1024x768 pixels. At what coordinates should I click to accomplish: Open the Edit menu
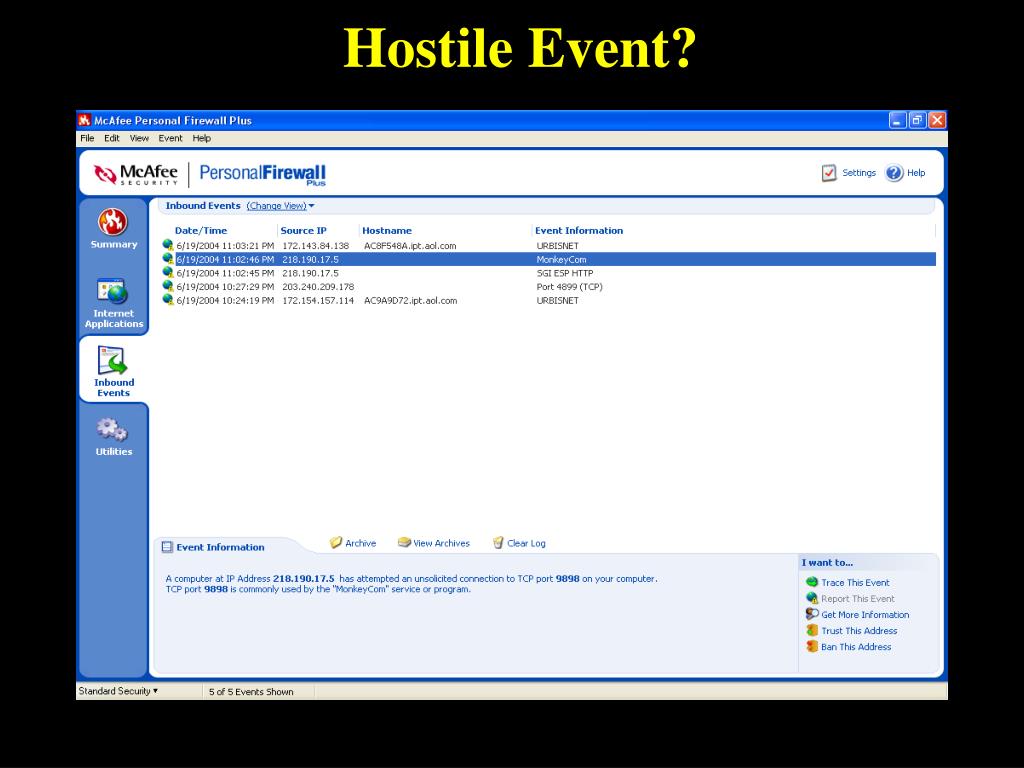tap(112, 138)
